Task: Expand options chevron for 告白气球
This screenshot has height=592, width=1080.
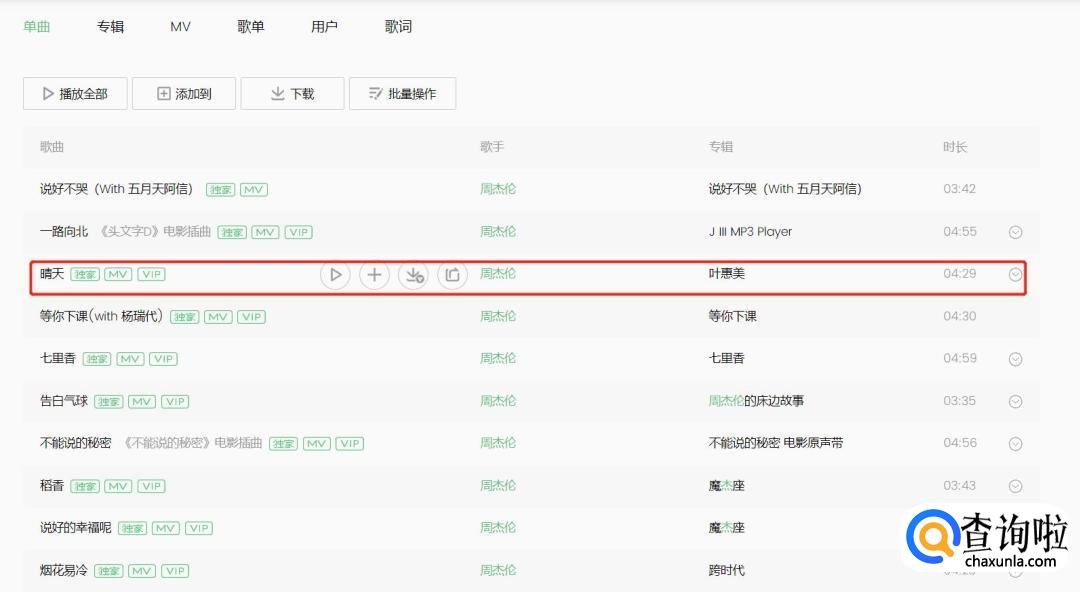Action: tap(1015, 402)
